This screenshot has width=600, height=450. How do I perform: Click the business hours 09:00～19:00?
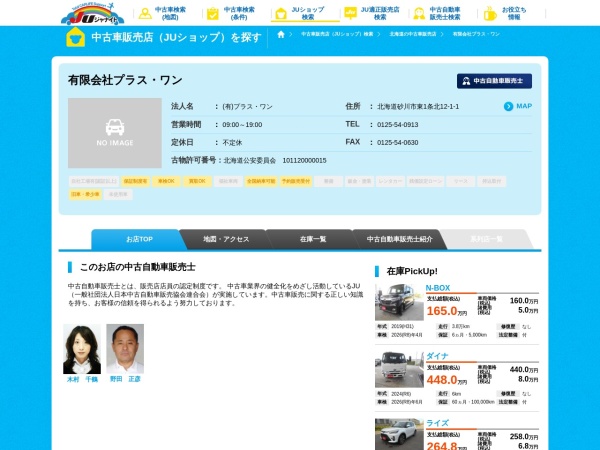[x=242, y=125]
